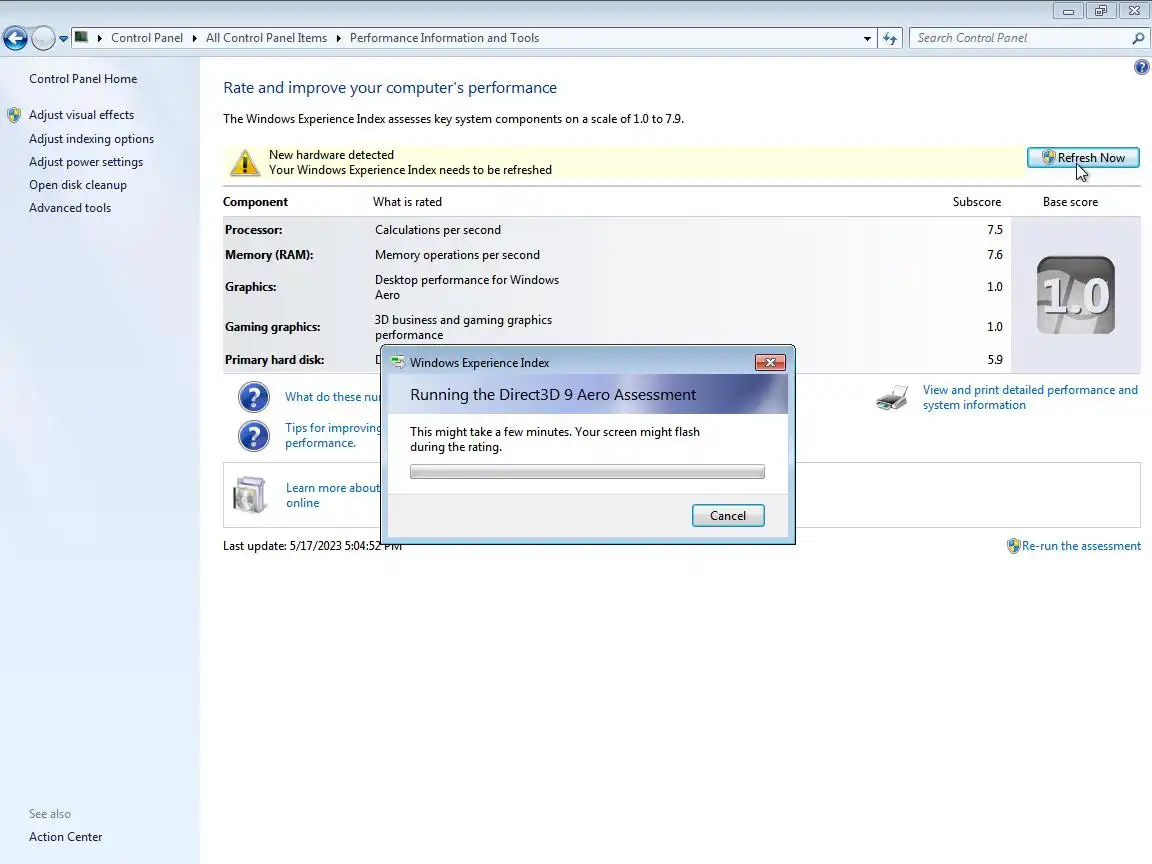Click the question icon beside Tips for improving
The image size is (1152, 864).
tap(253, 436)
